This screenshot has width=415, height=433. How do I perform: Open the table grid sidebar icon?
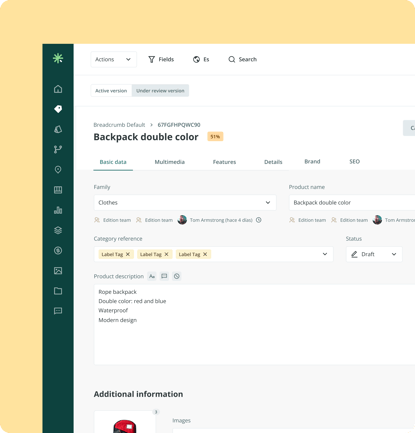[x=58, y=190]
